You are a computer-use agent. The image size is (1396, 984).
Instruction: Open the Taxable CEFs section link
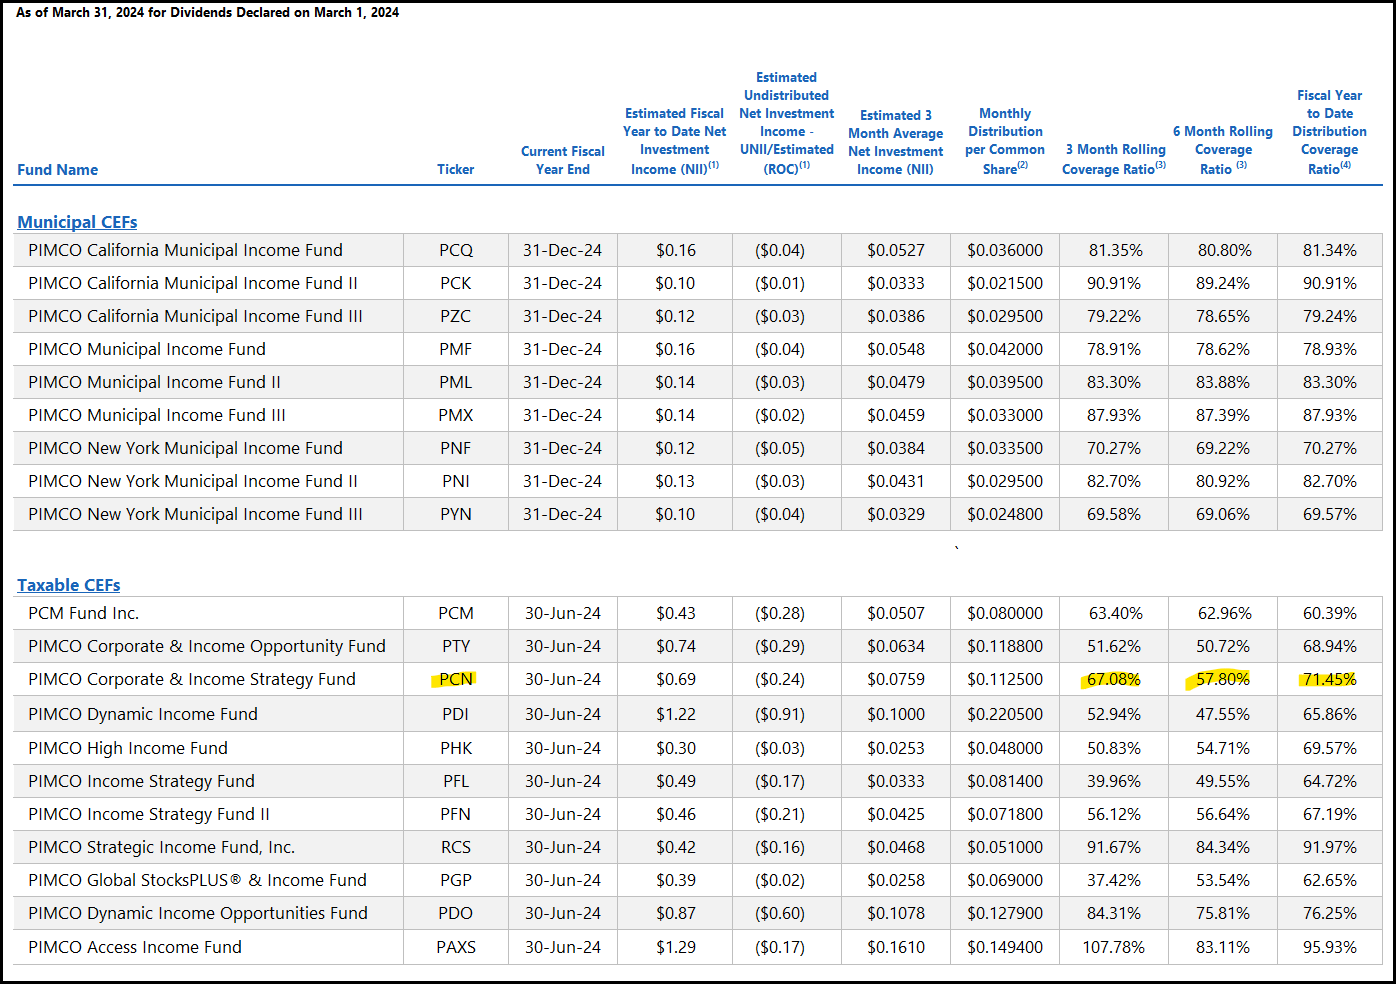click(x=68, y=585)
